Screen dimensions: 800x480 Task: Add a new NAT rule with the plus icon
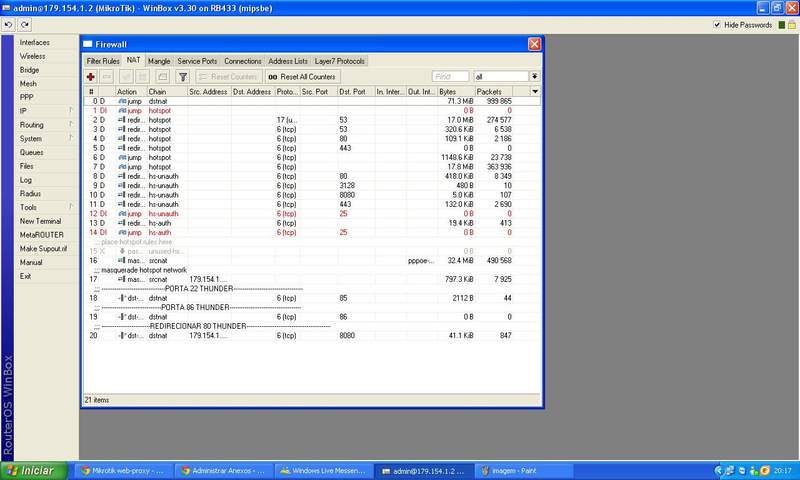point(91,77)
